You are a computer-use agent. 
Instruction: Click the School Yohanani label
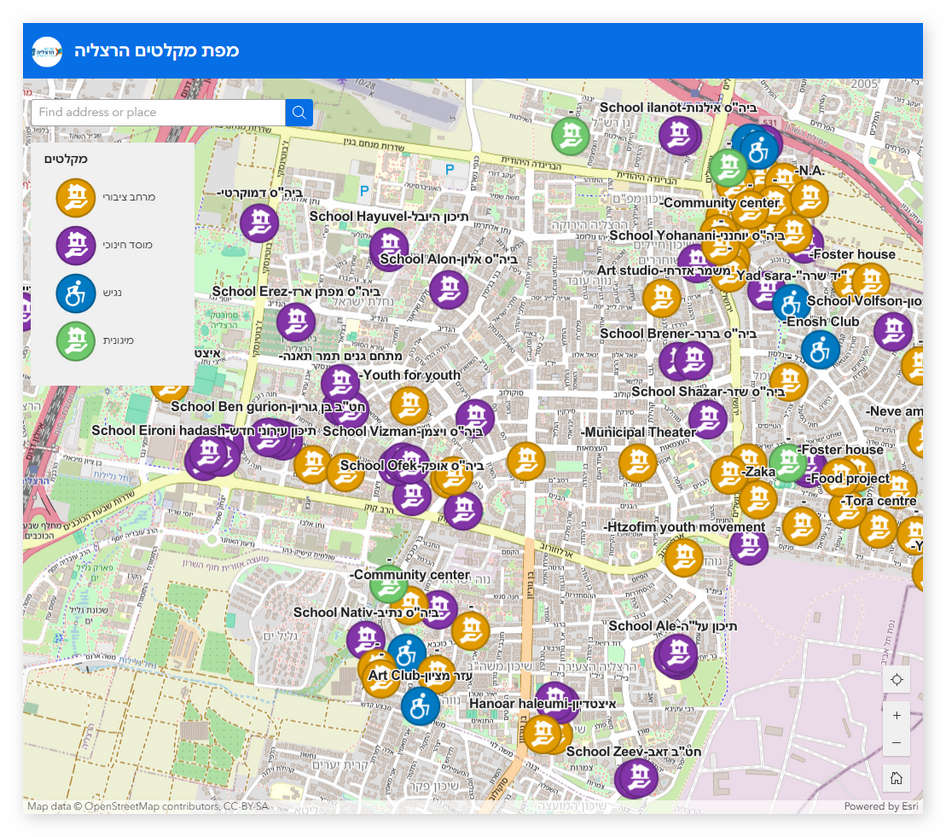[697, 235]
